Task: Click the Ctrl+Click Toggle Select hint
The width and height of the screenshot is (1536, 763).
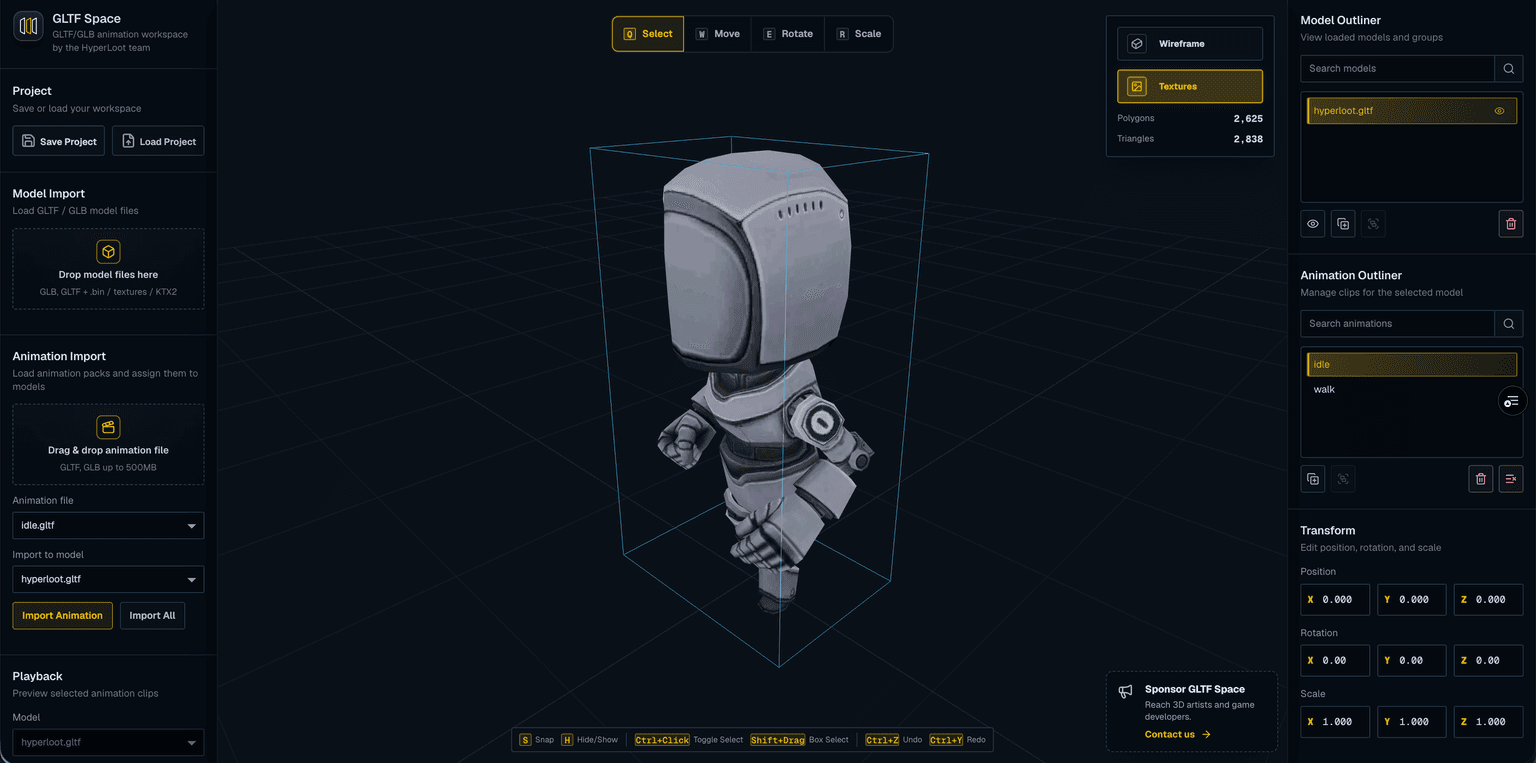Action: (689, 740)
